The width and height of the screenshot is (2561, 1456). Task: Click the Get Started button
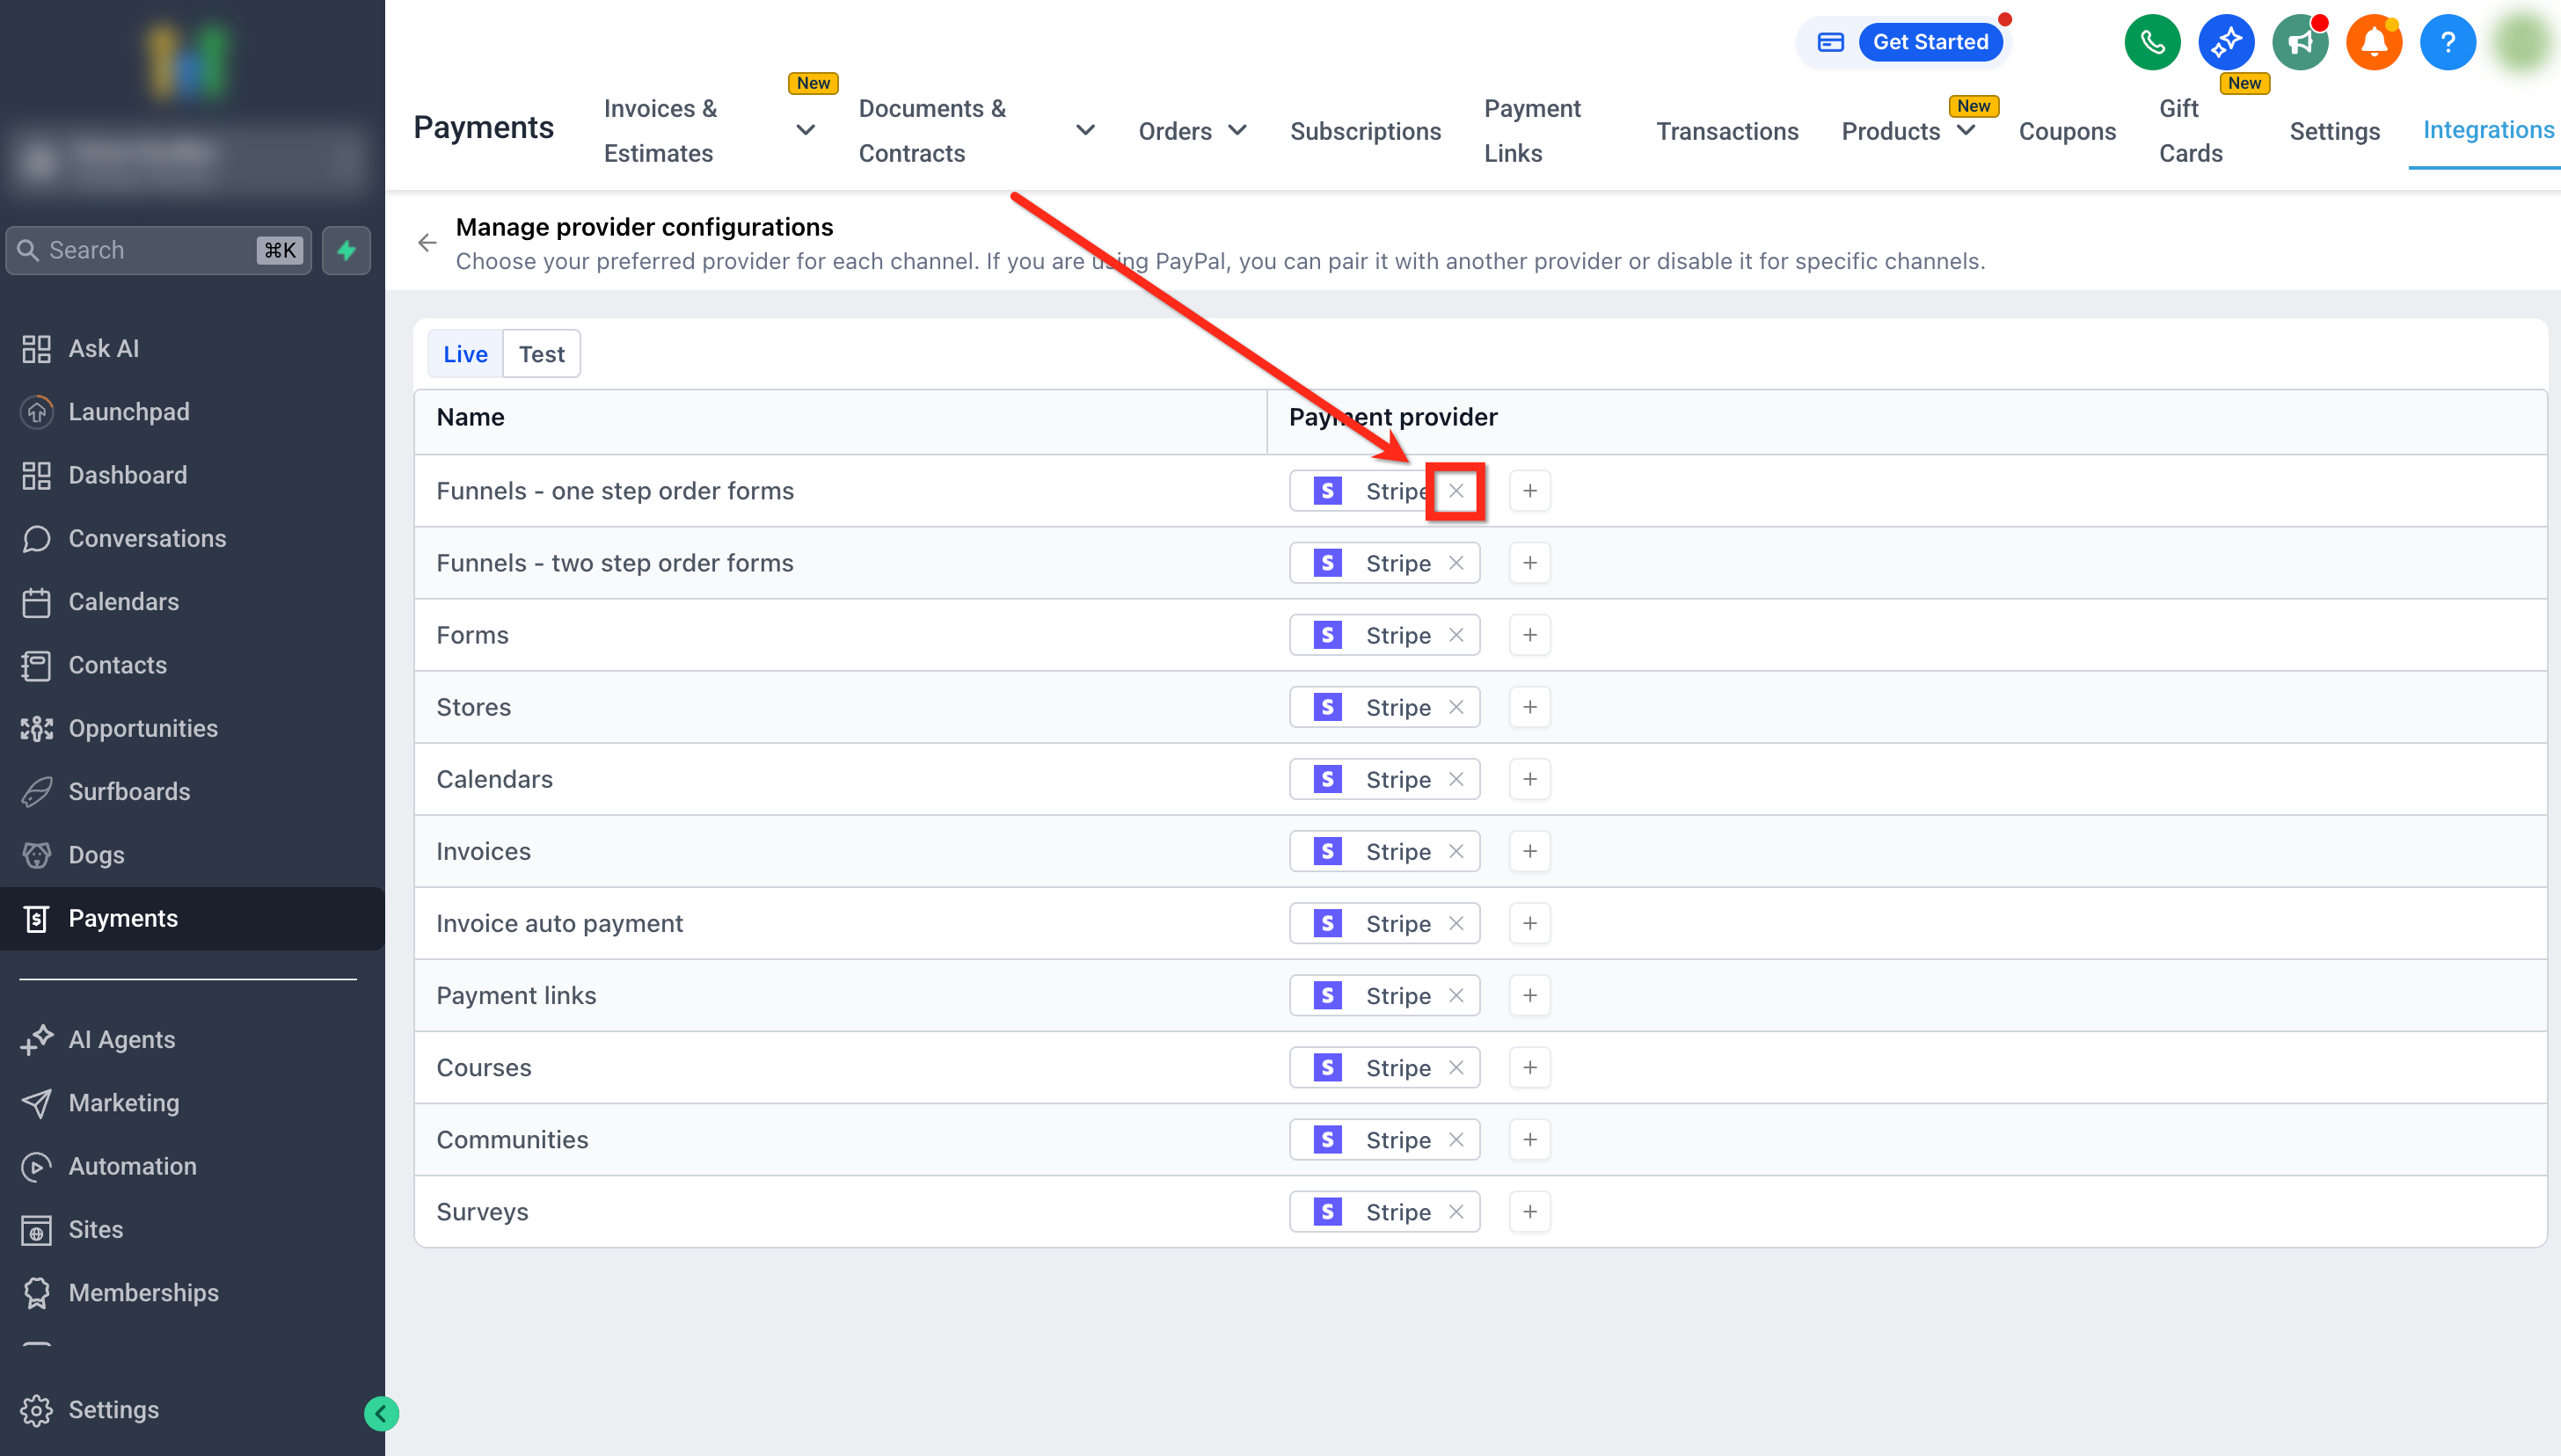[1930, 42]
